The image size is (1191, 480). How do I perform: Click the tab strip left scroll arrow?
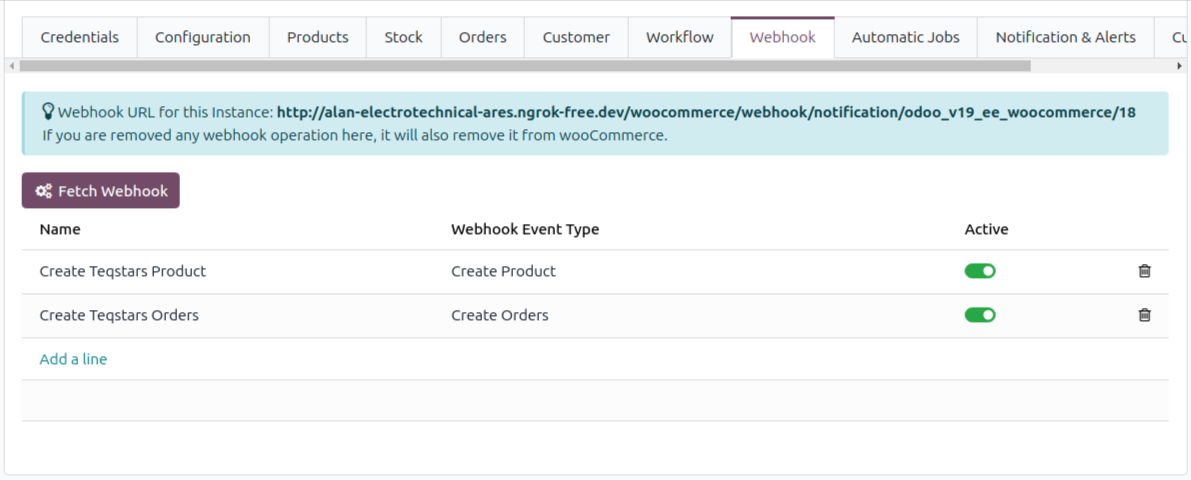point(11,66)
